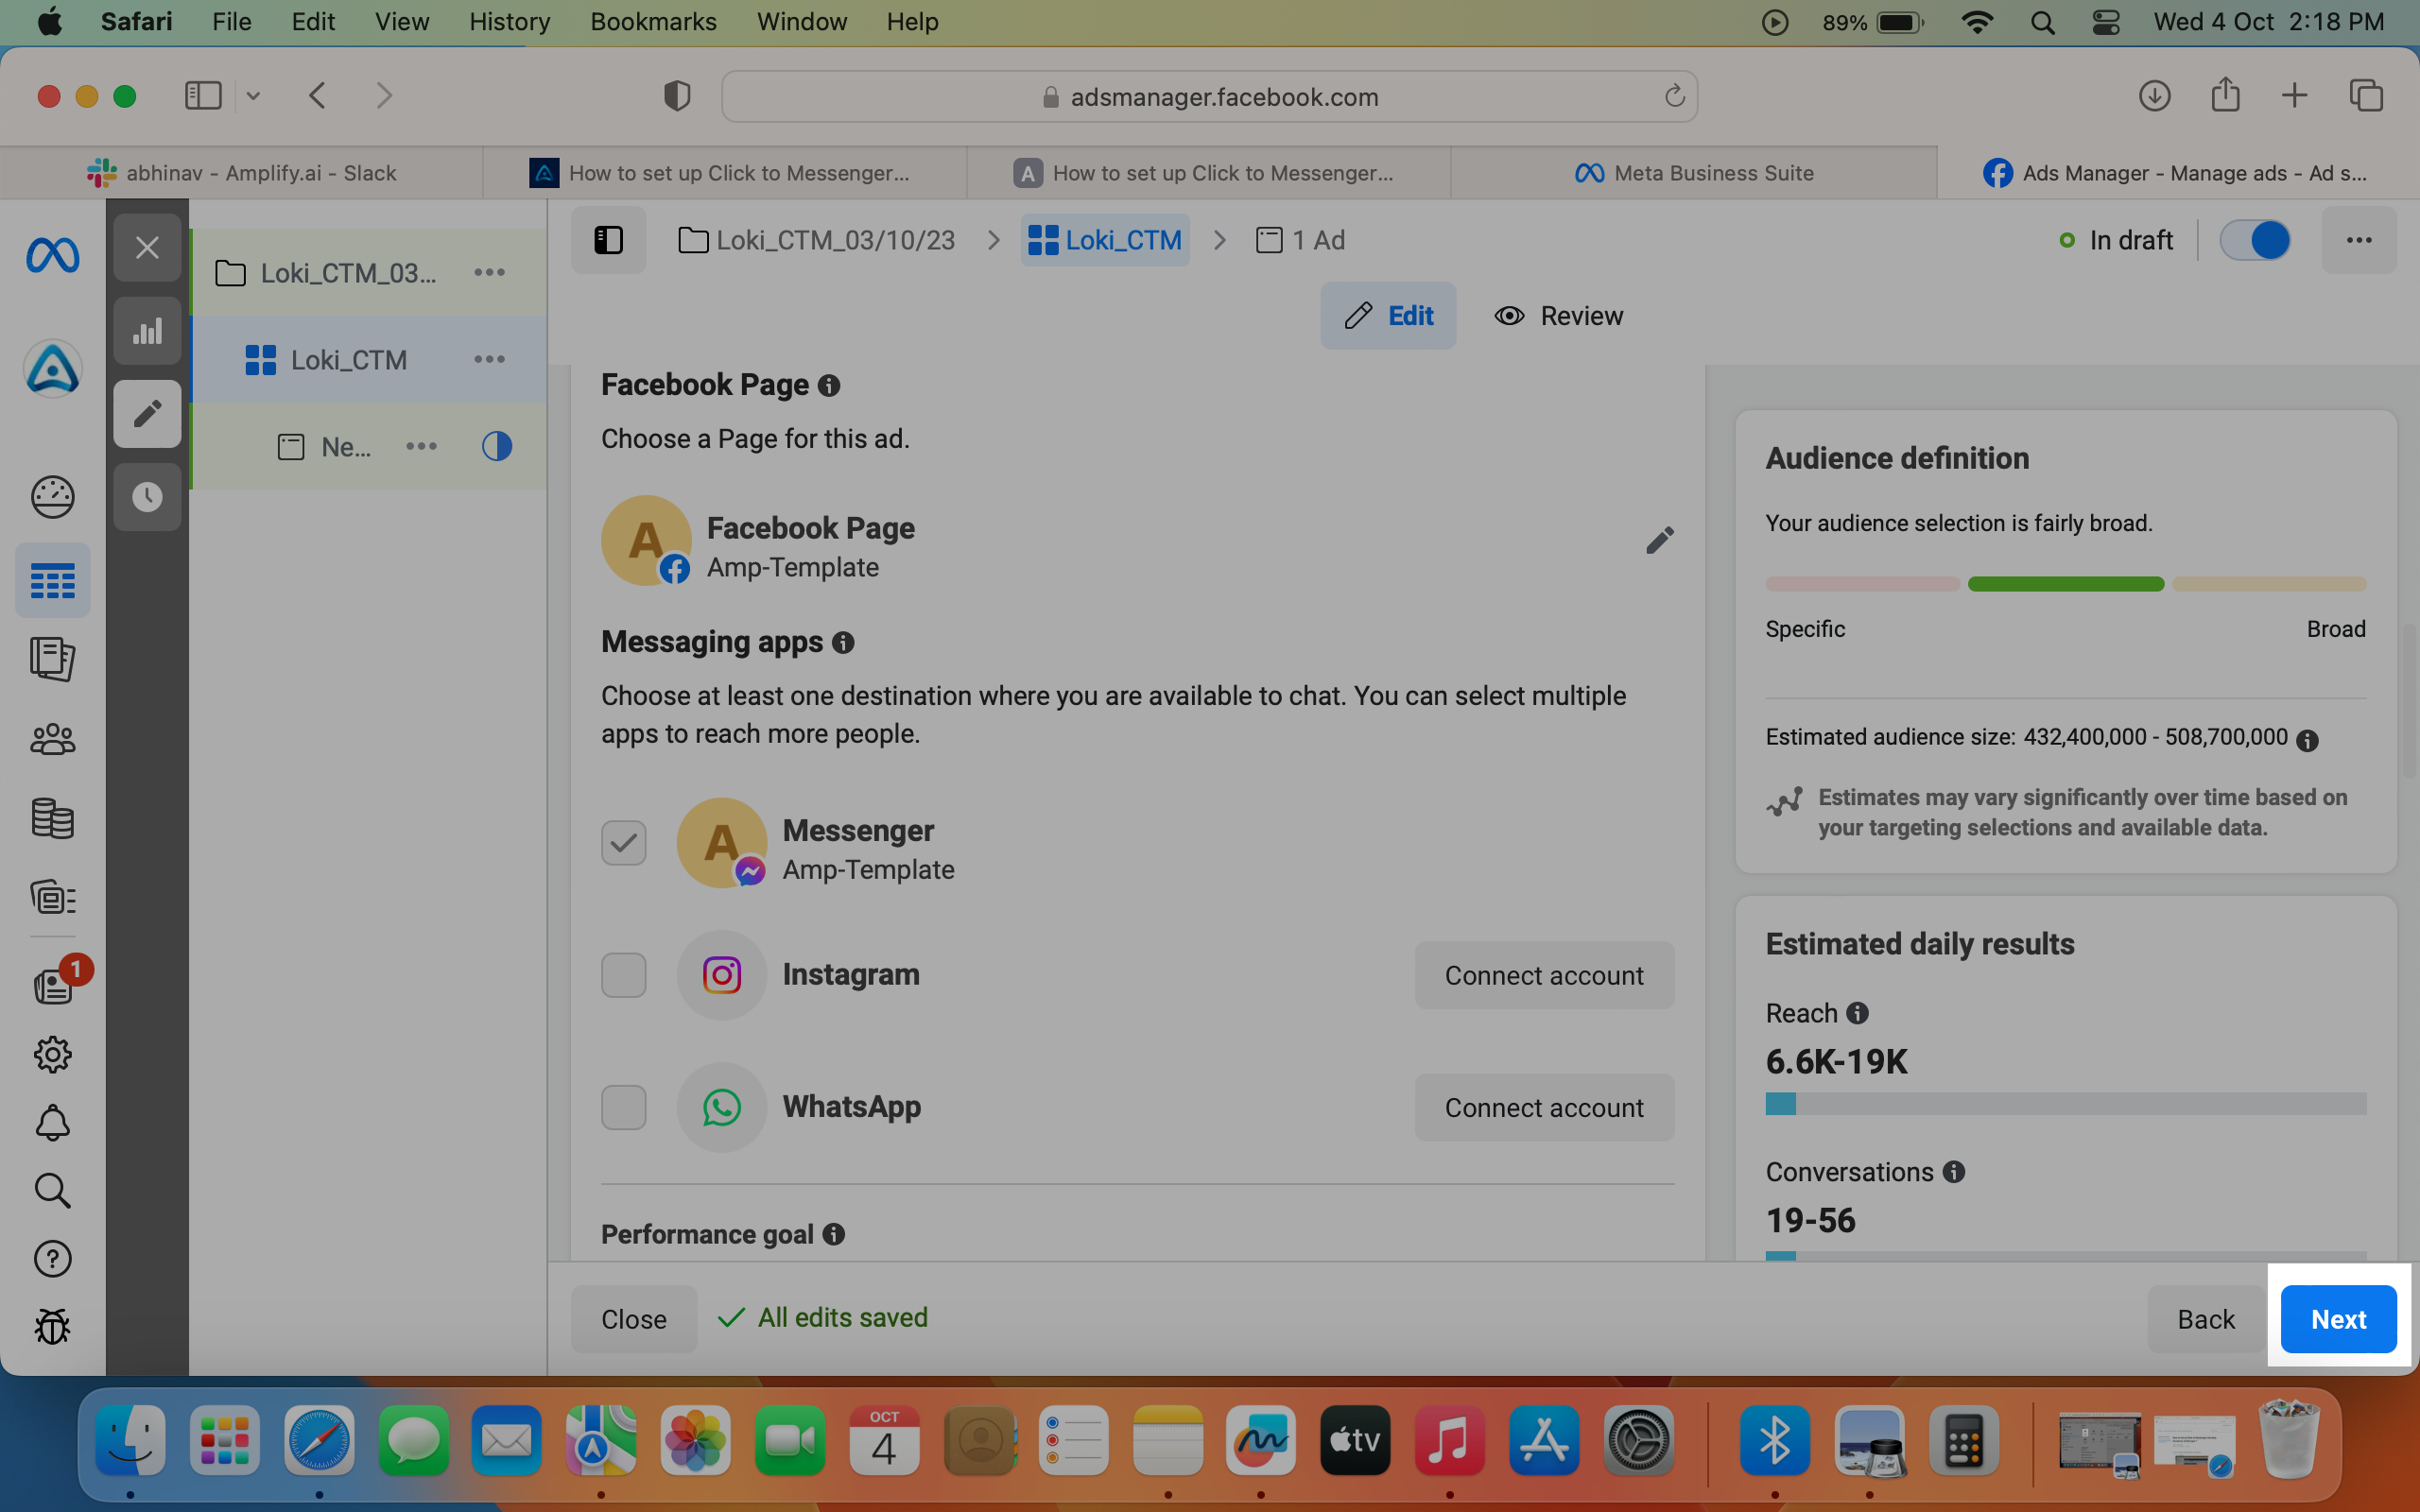The height and width of the screenshot is (1512, 2420).
Task: Click the Next button
Action: 2338,1319
